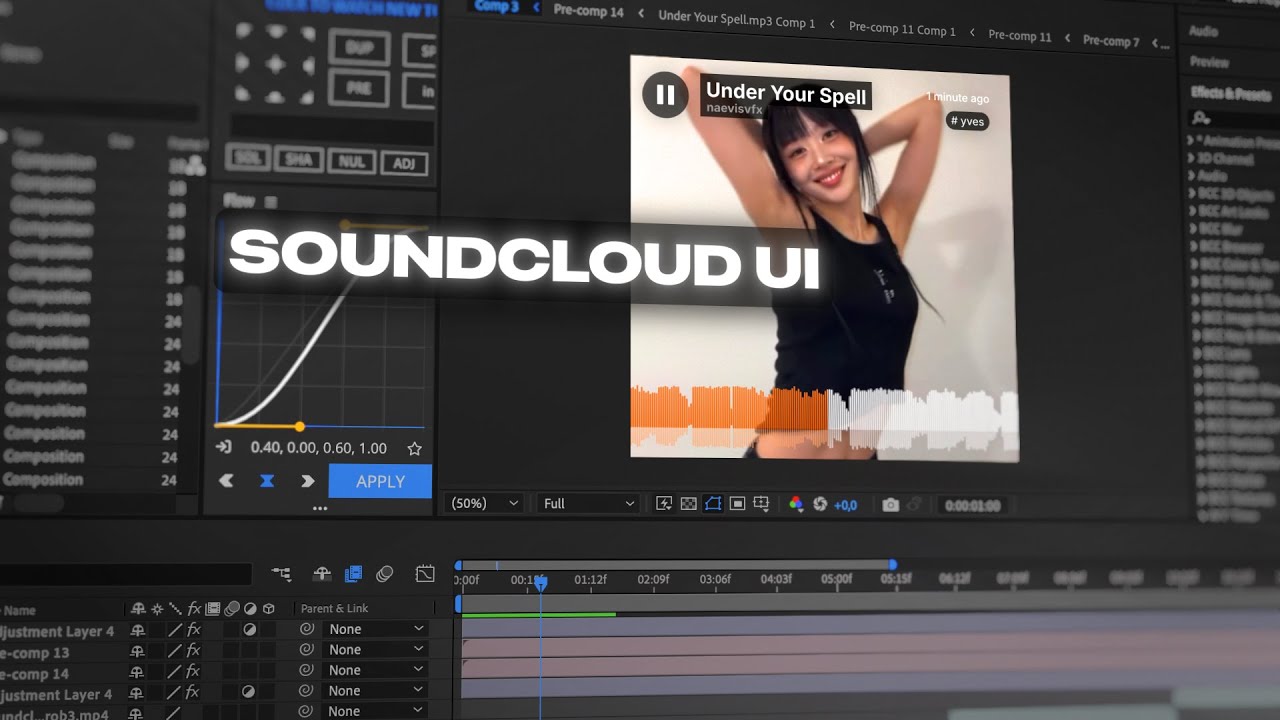Viewport: 1280px width, 720px height.
Task: Click the work area end handle
Action: point(892,565)
